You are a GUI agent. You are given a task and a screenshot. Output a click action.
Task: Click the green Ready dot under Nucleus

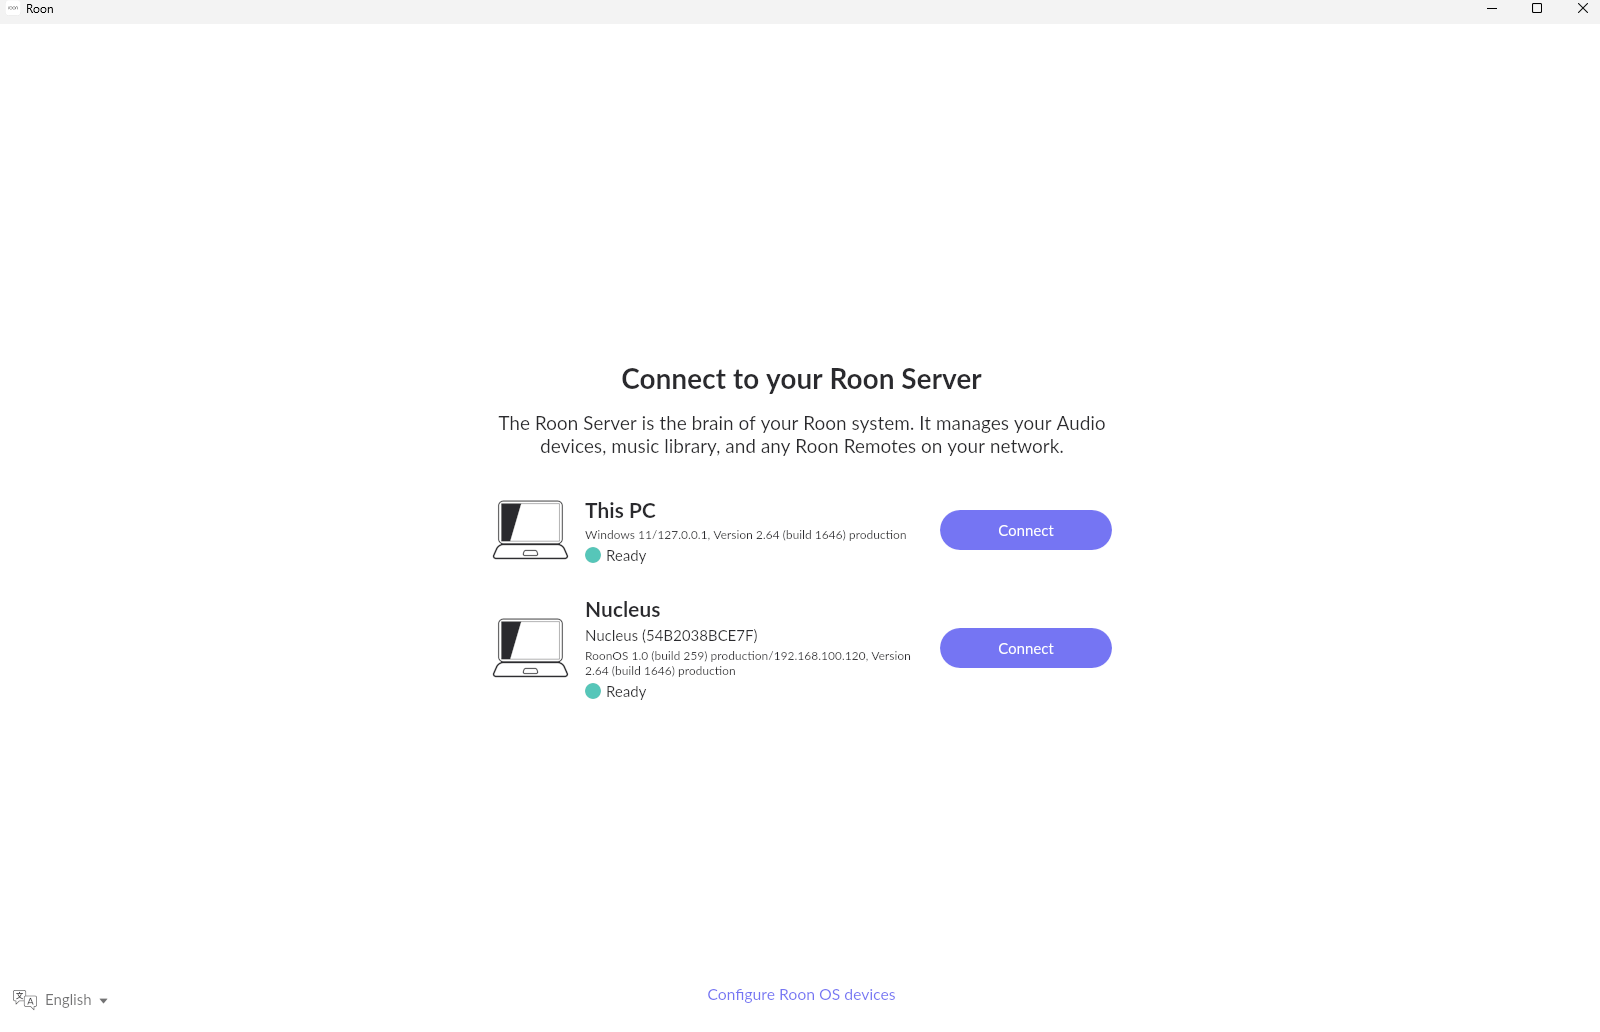(593, 691)
